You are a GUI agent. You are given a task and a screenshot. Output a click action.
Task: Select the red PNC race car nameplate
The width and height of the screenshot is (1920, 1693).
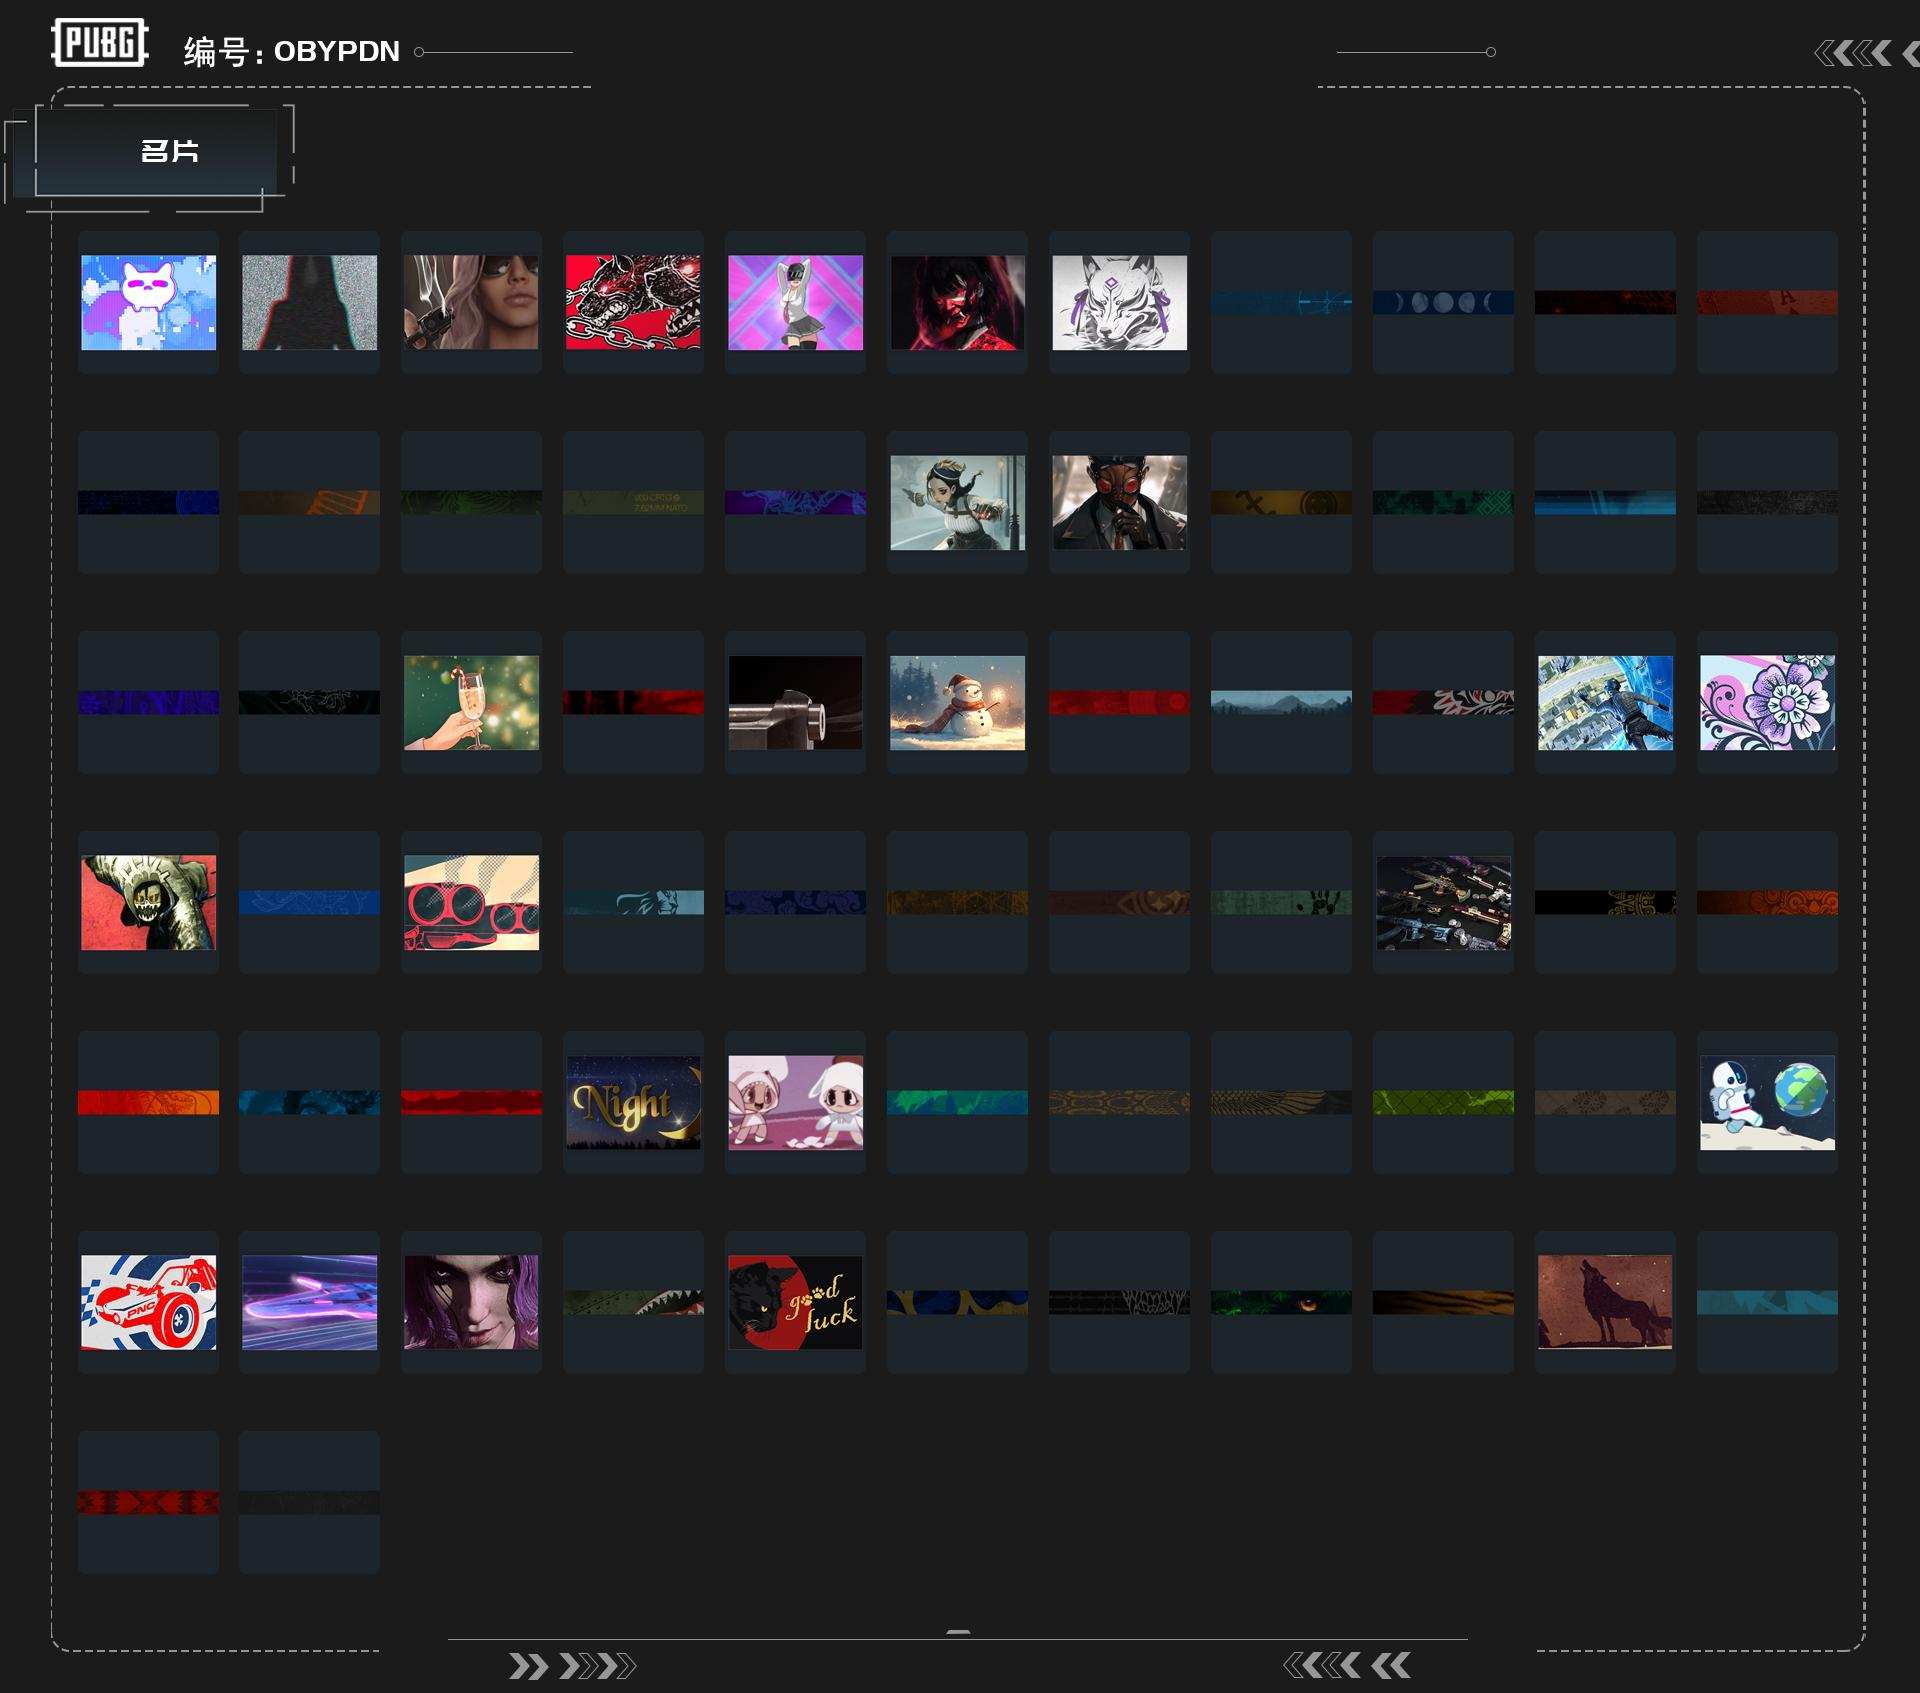(x=148, y=1302)
